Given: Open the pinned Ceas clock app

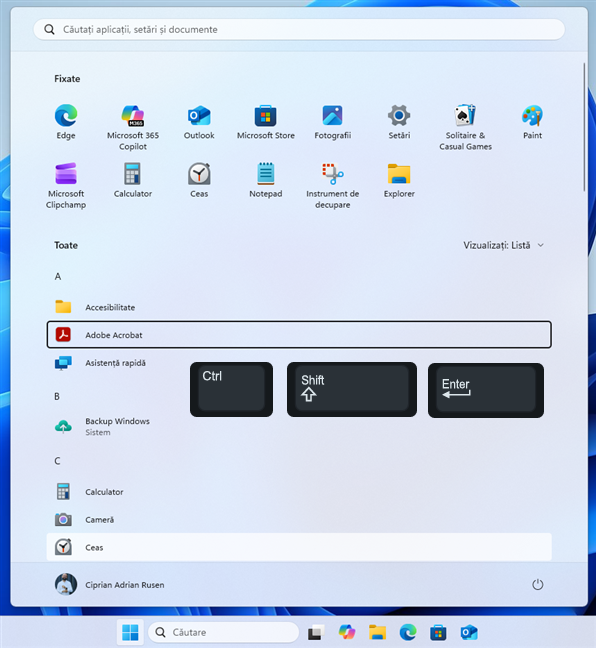Looking at the screenshot, I should (199, 180).
